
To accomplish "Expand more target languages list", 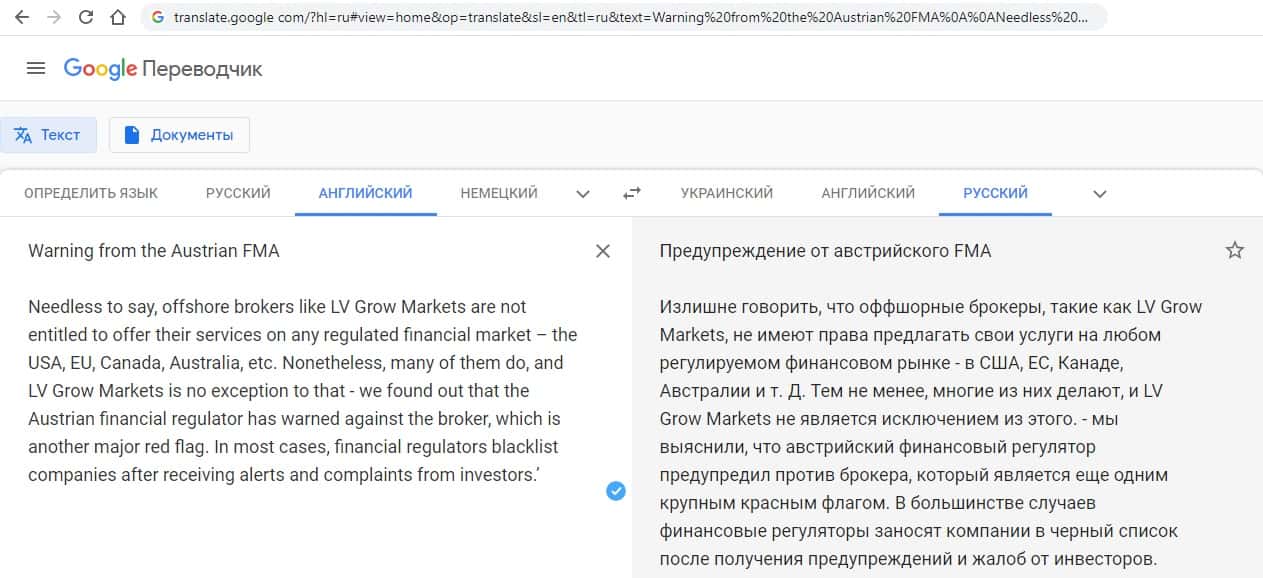I will click(1100, 193).
